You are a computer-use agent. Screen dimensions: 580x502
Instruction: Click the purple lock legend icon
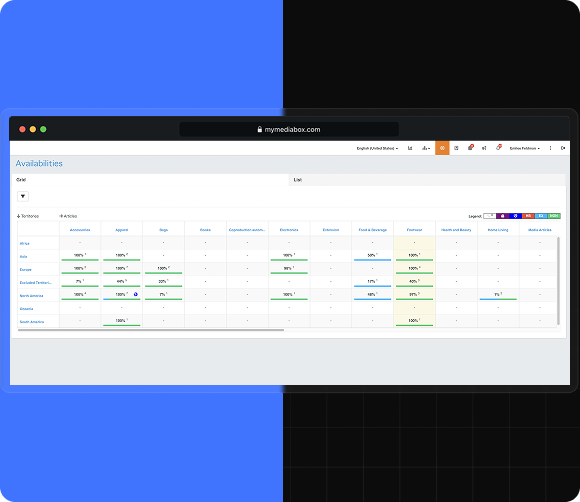click(502, 216)
